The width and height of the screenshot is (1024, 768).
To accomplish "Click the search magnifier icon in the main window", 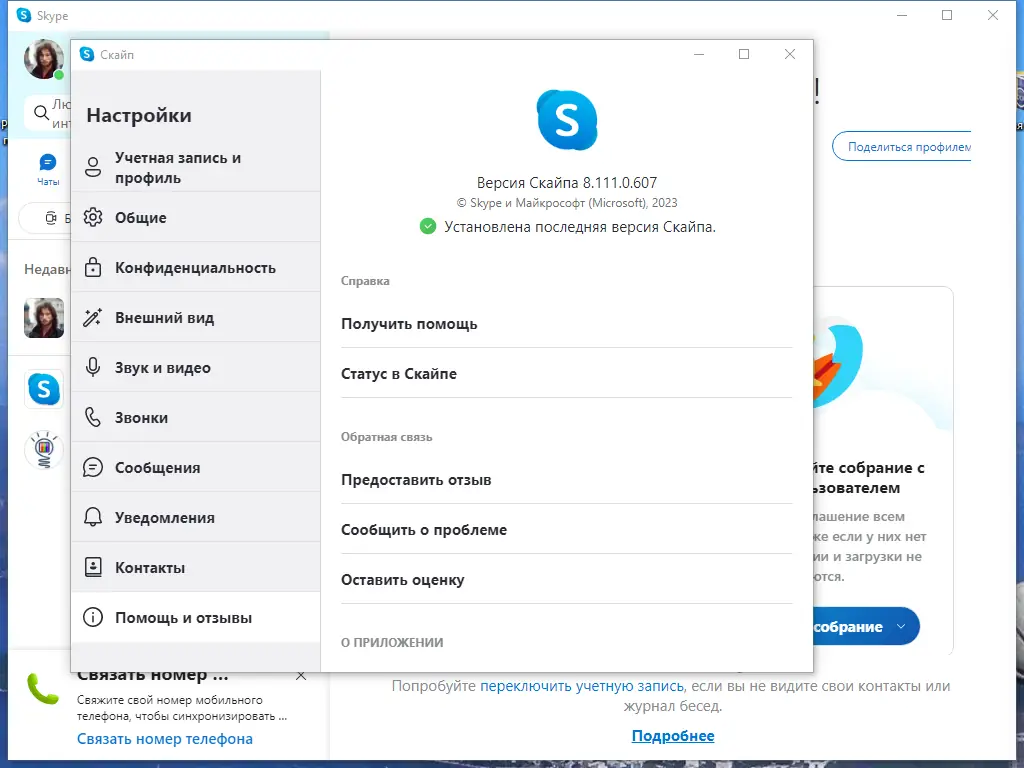I will (42, 112).
